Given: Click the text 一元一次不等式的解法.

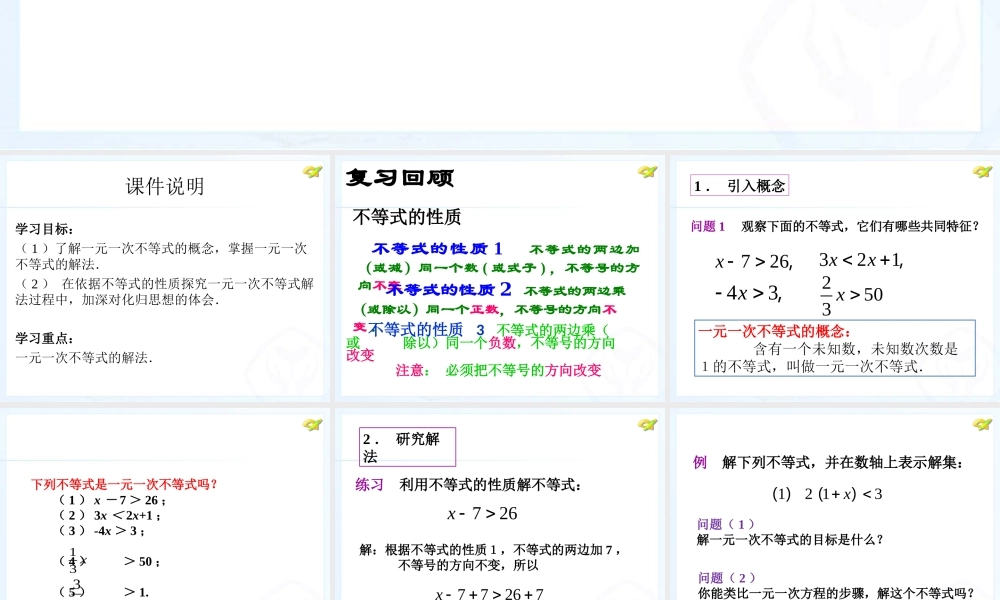Looking at the screenshot, I should 84,358.
